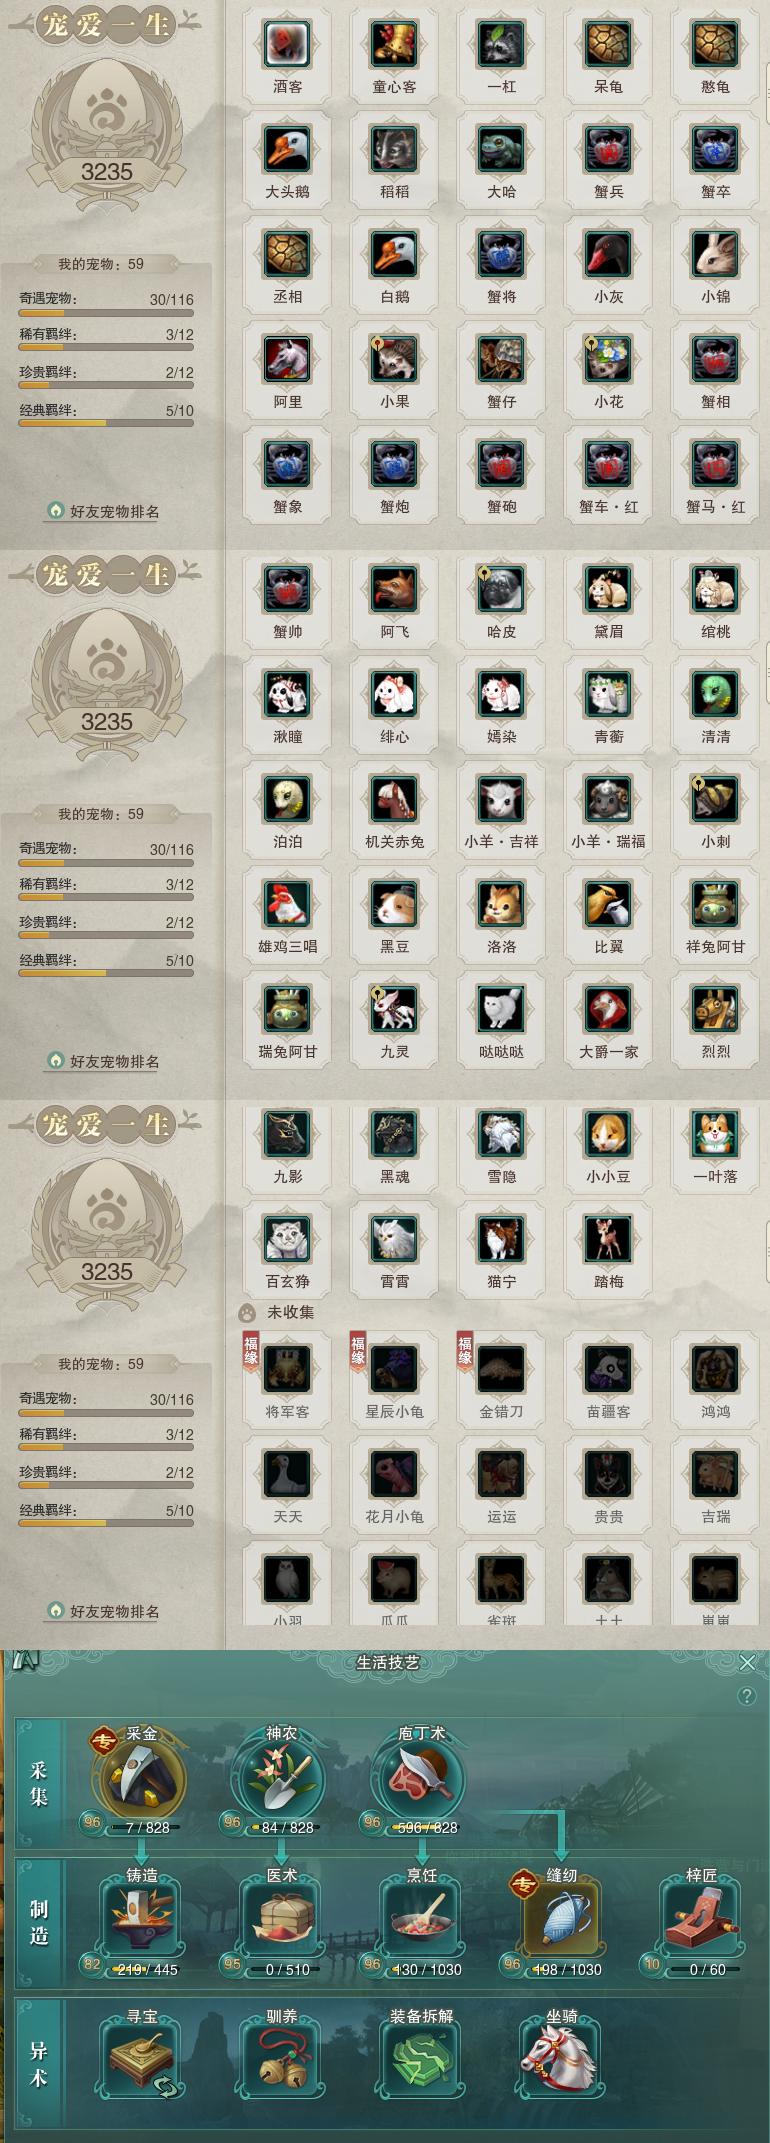Open the 驯养 taming bells icon
Screen dimensions: 770x2143
pyautogui.click(x=281, y=2060)
